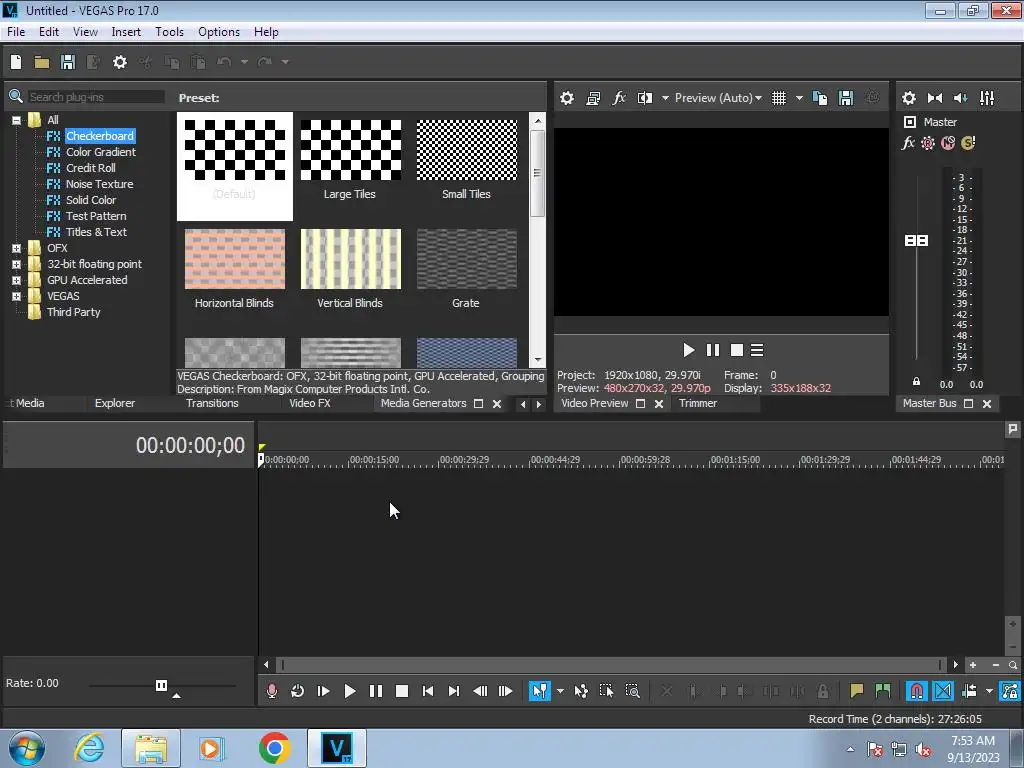The width and height of the screenshot is (1024, 768).
Task: Stop timeline playback in transport bar
Action: (402, 691)
